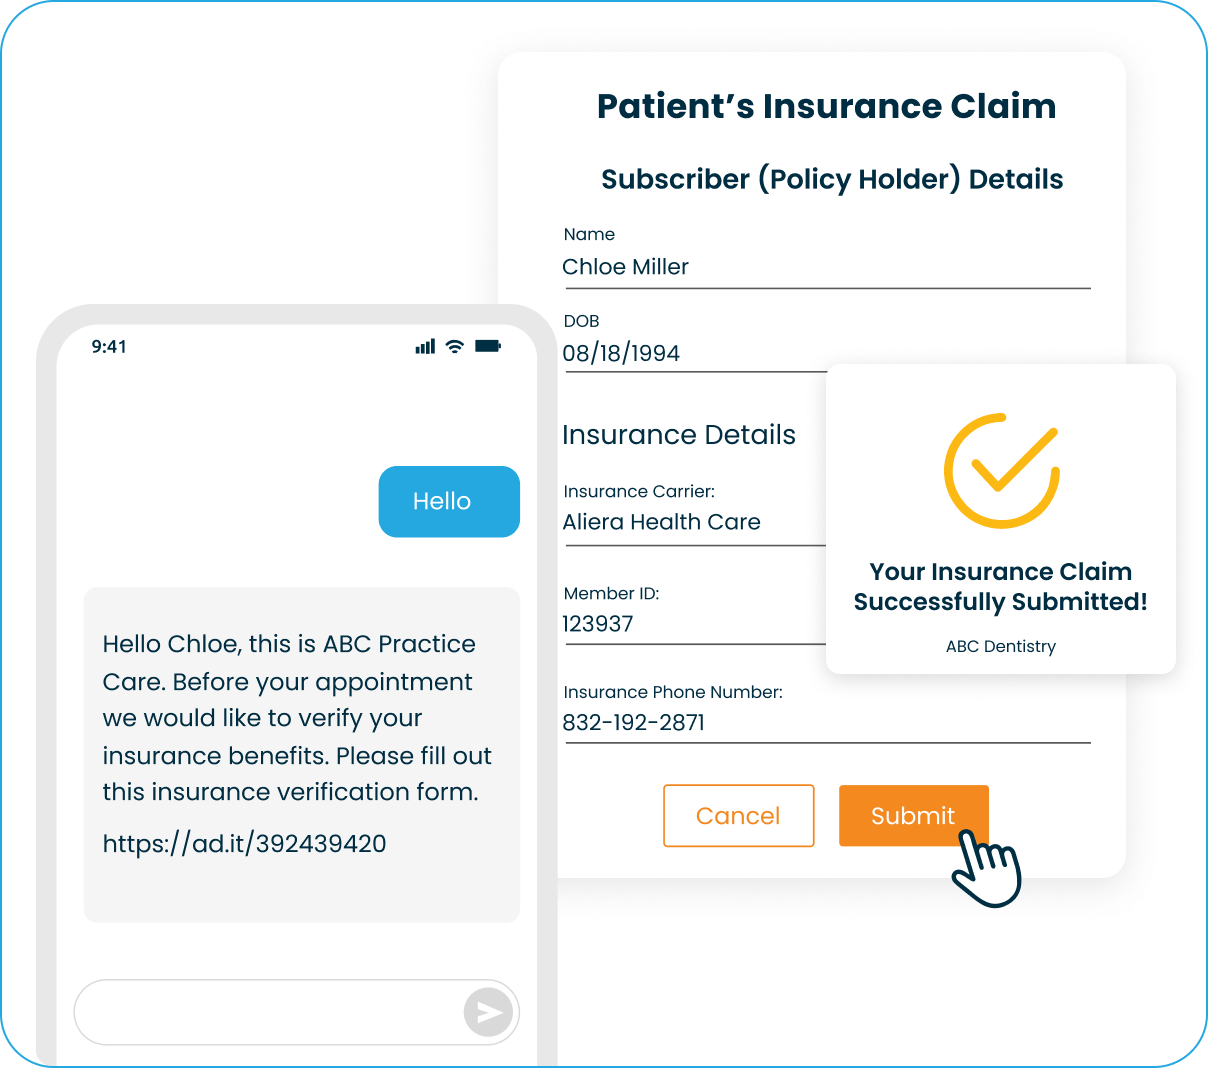Click the empty message compose box
Image resolution: width=1208 pixels, height=1068 pixels.
pyautogui.click(x=270, y=1012)
